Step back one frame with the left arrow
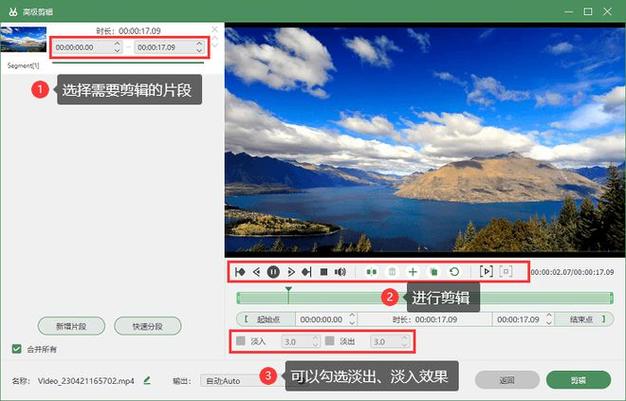Screen dimensions: 626x401 (256, 272)
